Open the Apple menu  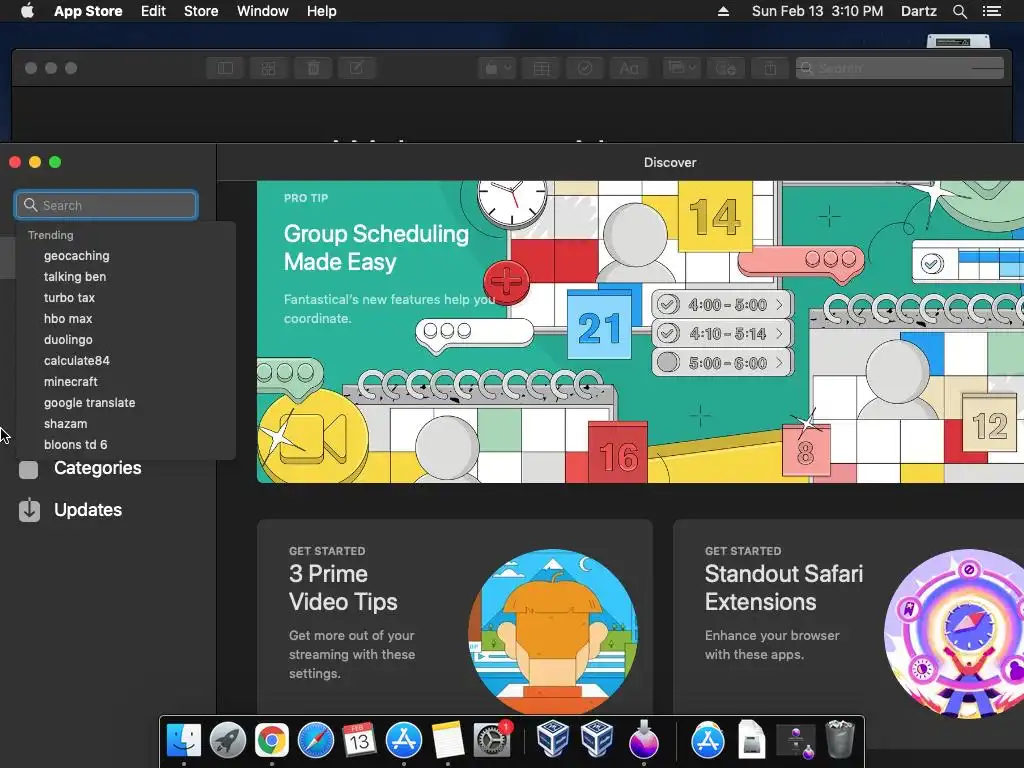pos(27,11)
